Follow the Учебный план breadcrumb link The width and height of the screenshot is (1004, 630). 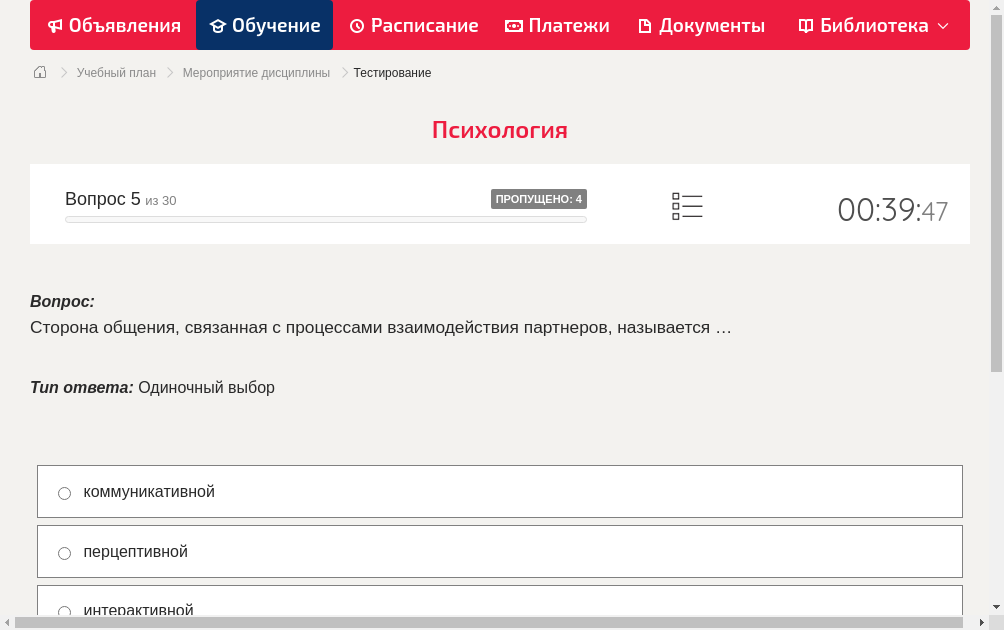(x=114, y=72)
